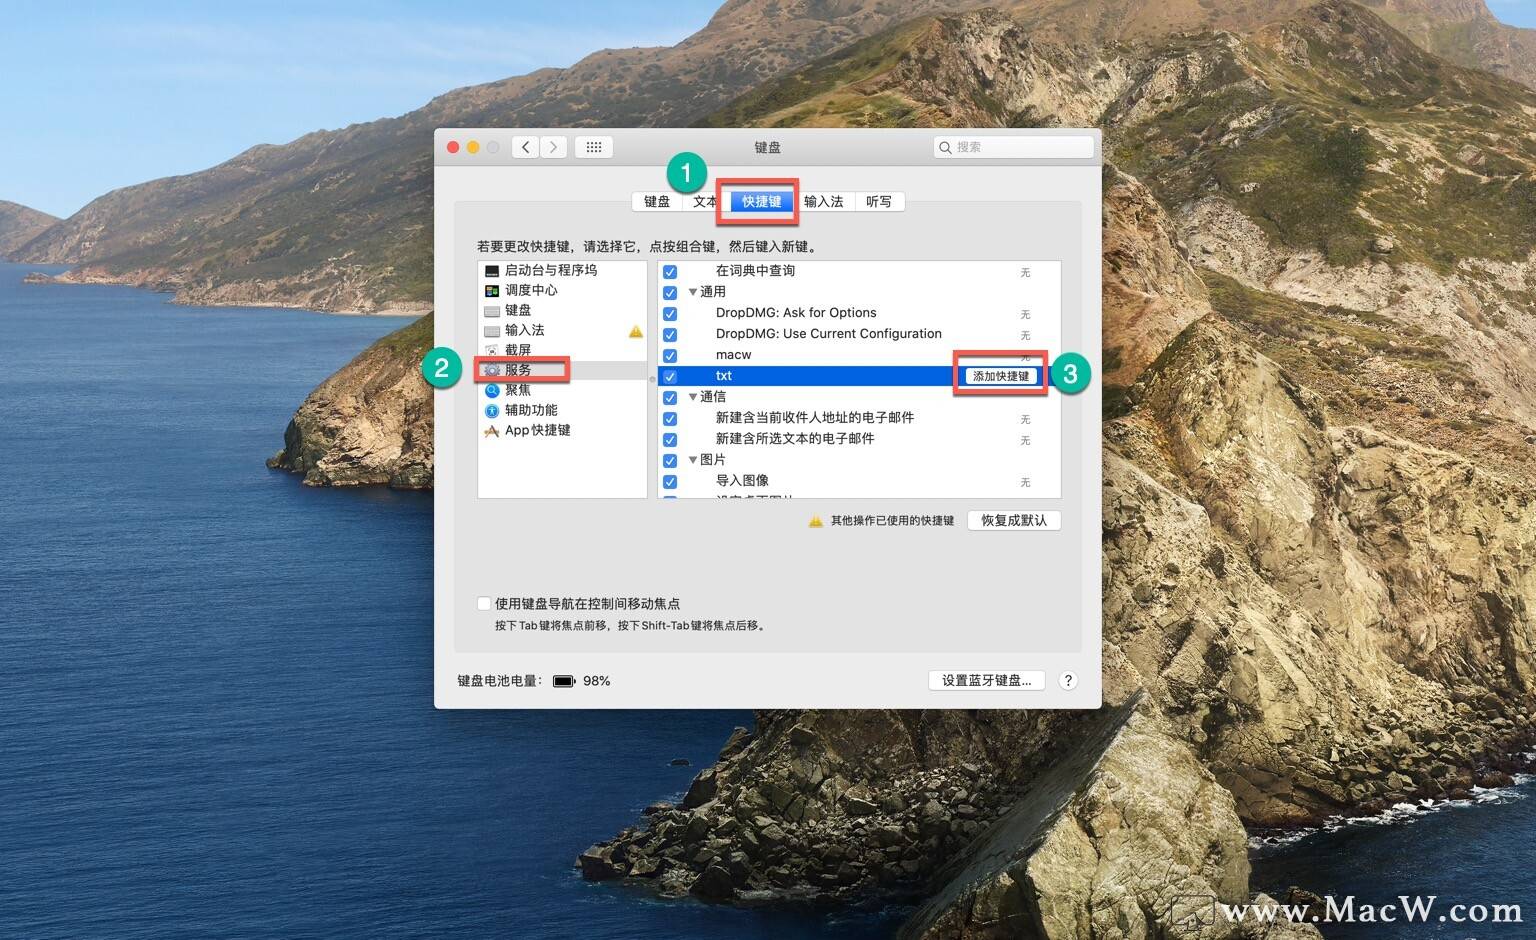This screenshot has height=940, width=1536.
Task: Click the 恢复成默认 button
Action: pyautogui.click(x=1013, y=520)
